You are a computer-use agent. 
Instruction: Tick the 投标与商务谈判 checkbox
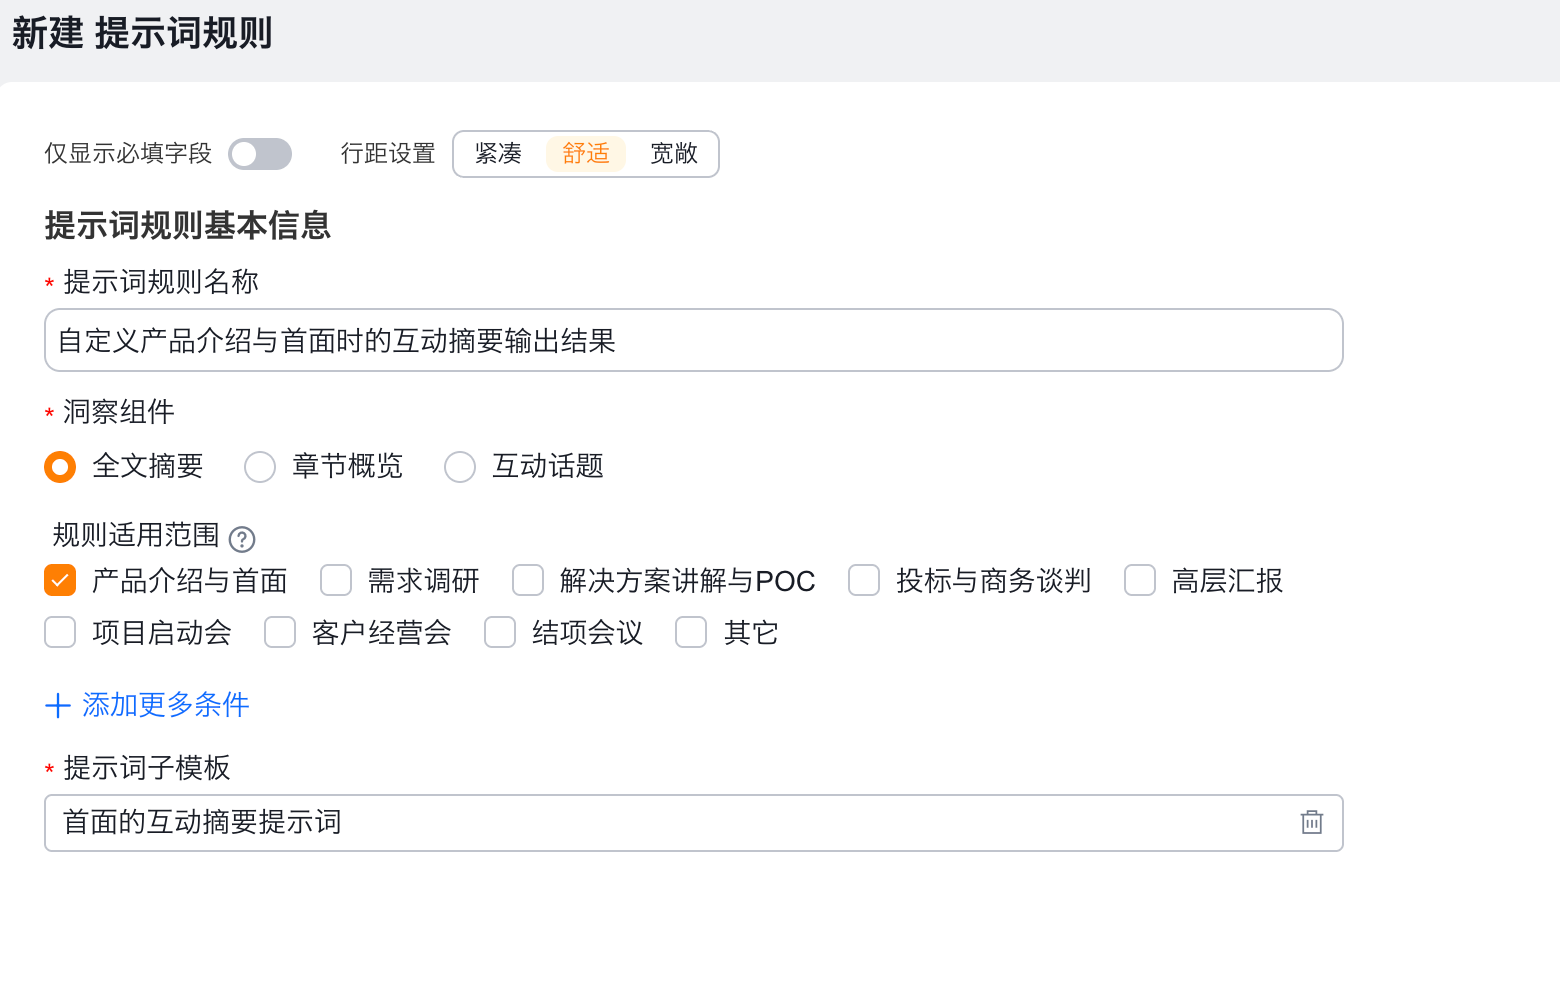pos(864,581)
